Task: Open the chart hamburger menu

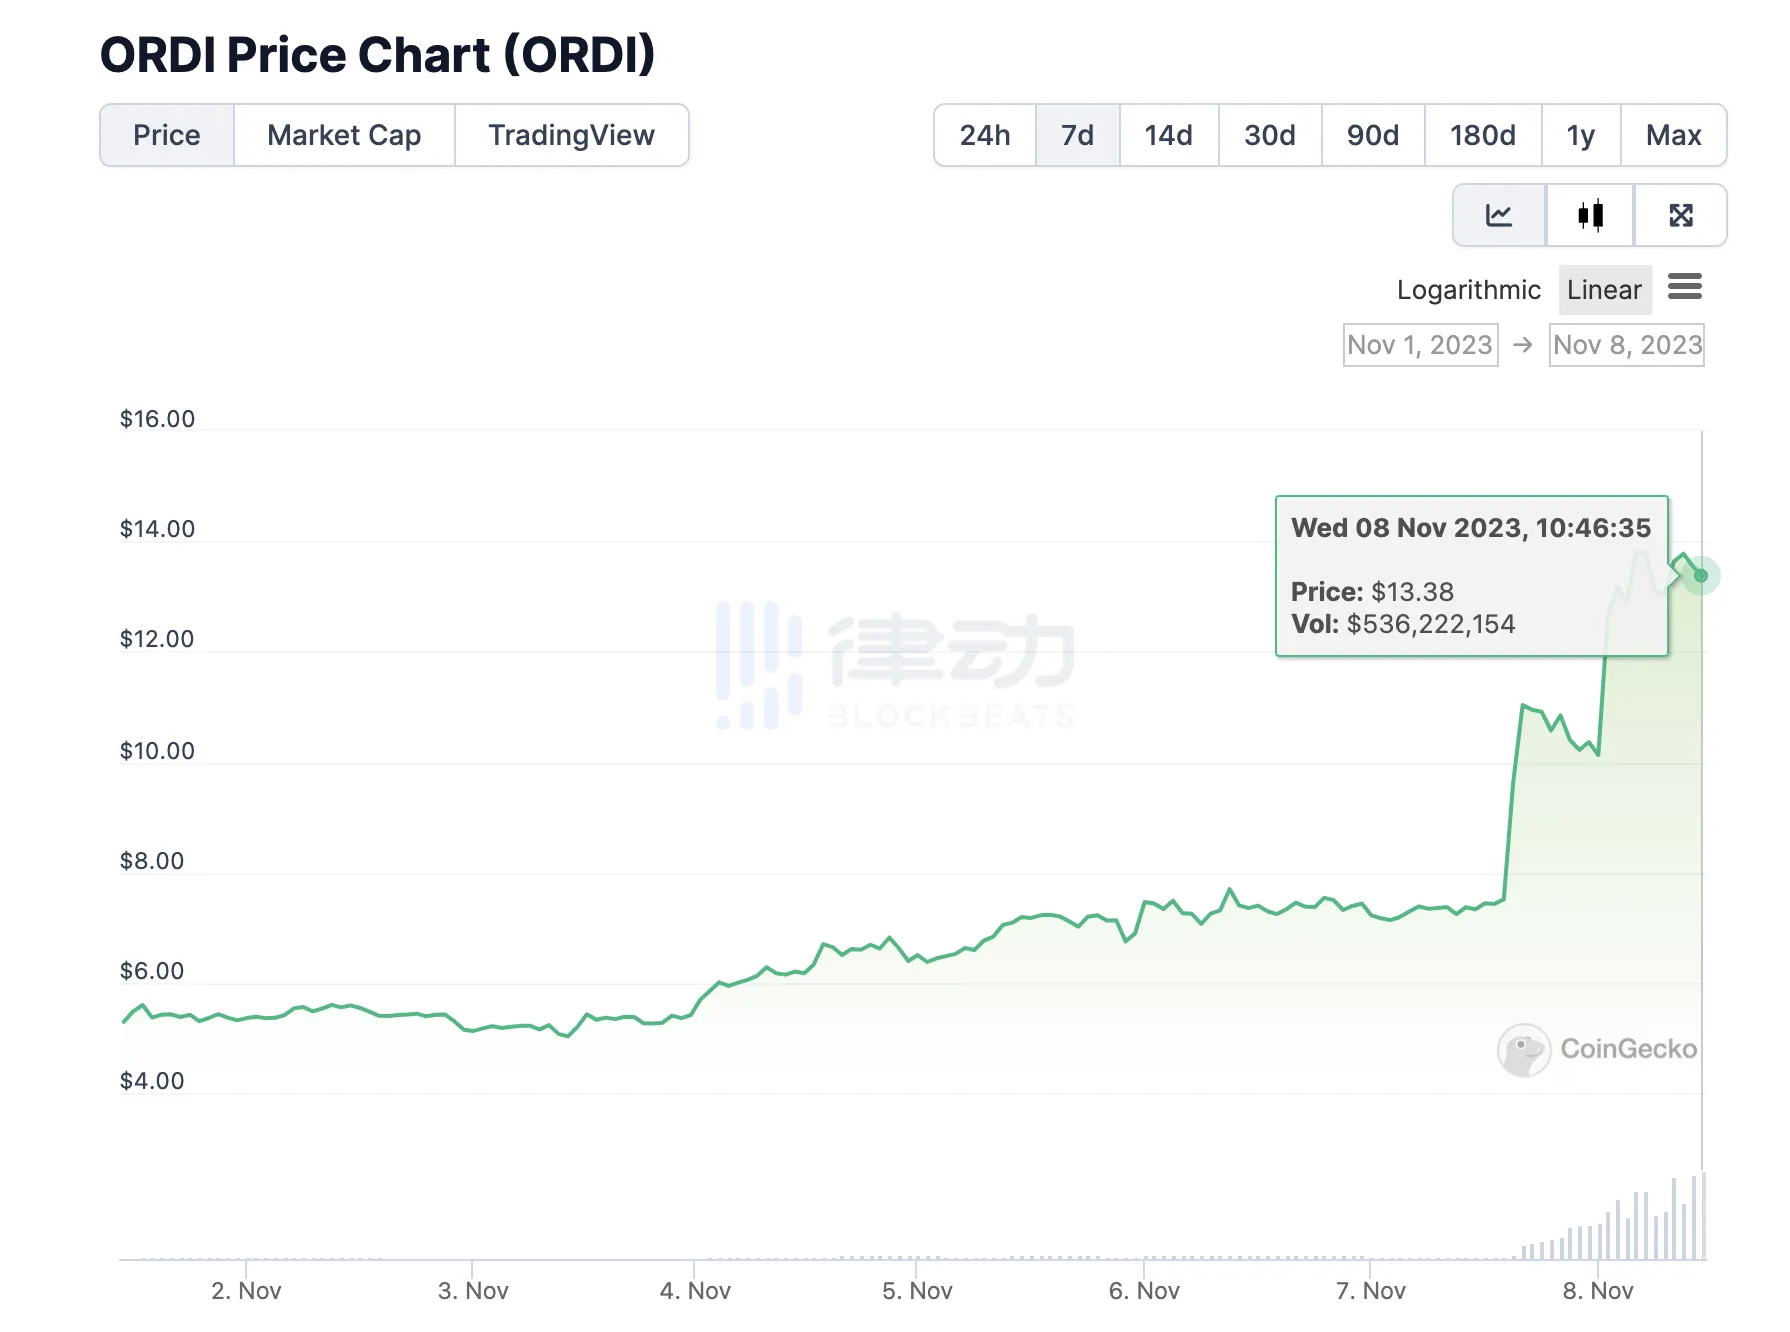Action: [x=1684, y=288]
